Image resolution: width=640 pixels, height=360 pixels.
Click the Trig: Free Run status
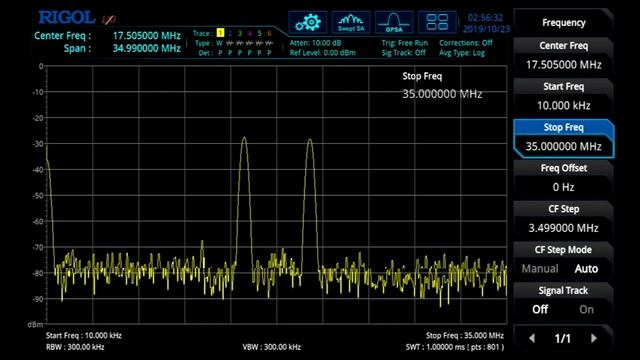pyautogui.click(x=404, y=42)
